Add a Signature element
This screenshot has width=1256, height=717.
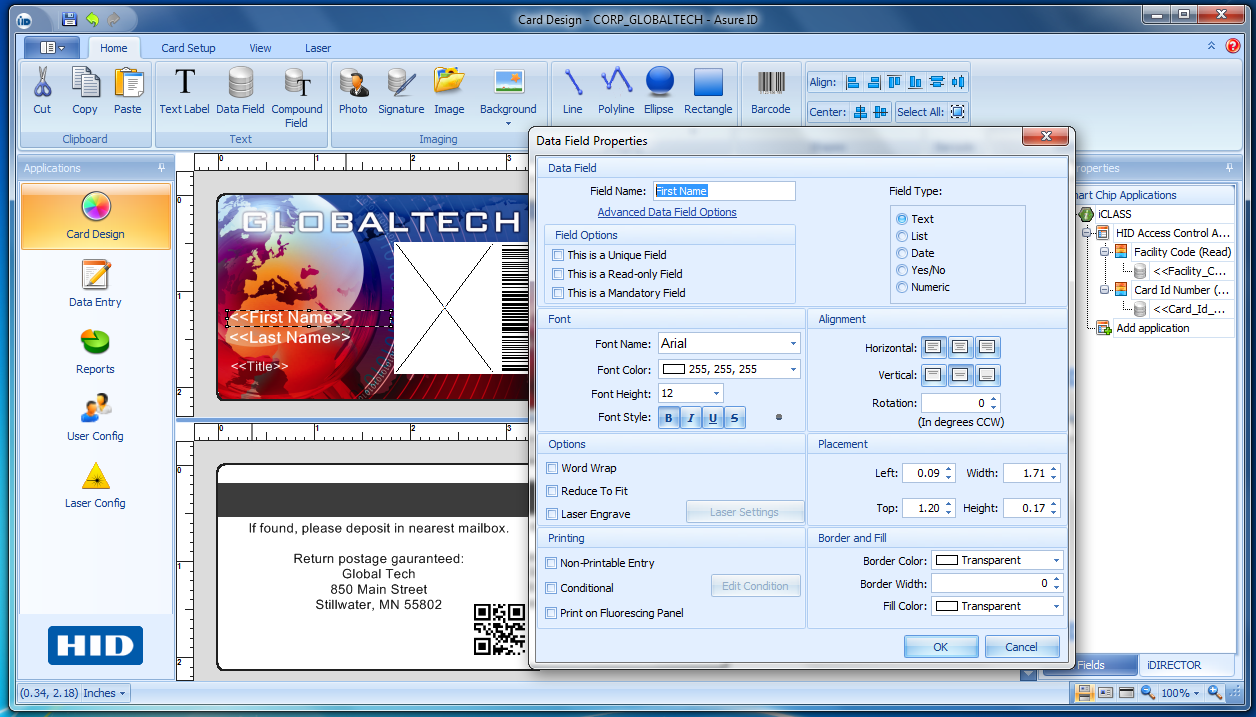point(401,91)
